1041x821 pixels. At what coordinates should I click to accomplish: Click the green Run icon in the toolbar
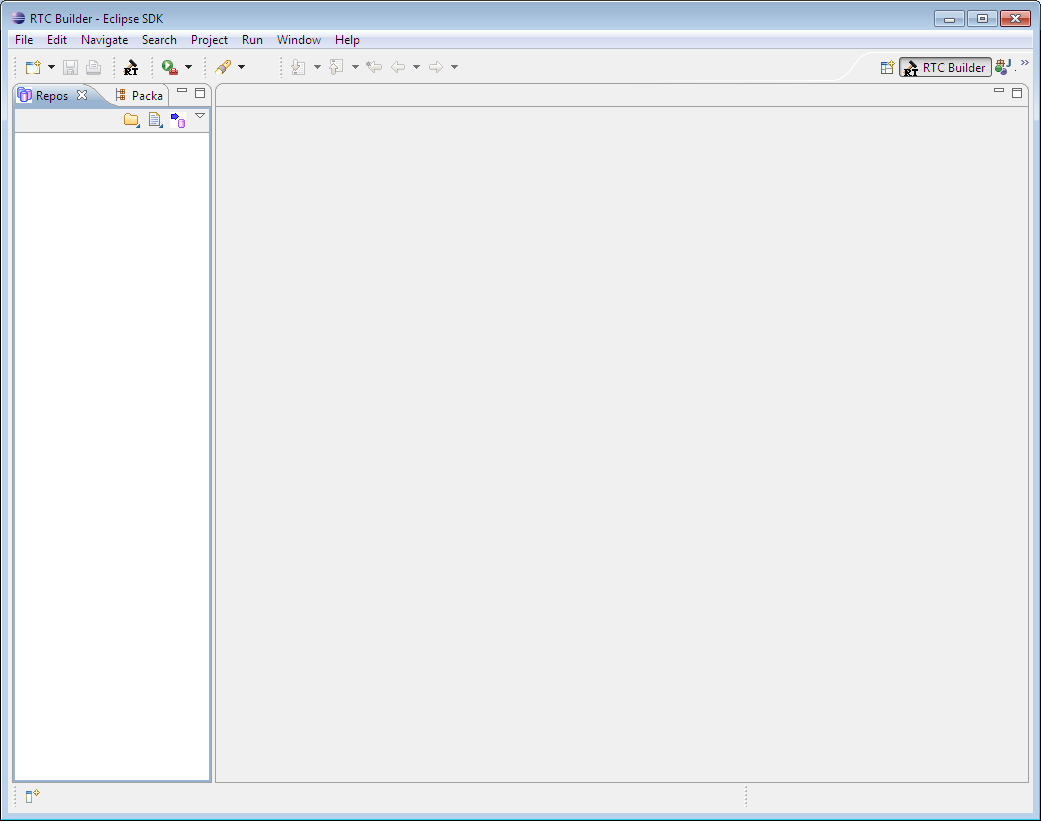[170, 67]
